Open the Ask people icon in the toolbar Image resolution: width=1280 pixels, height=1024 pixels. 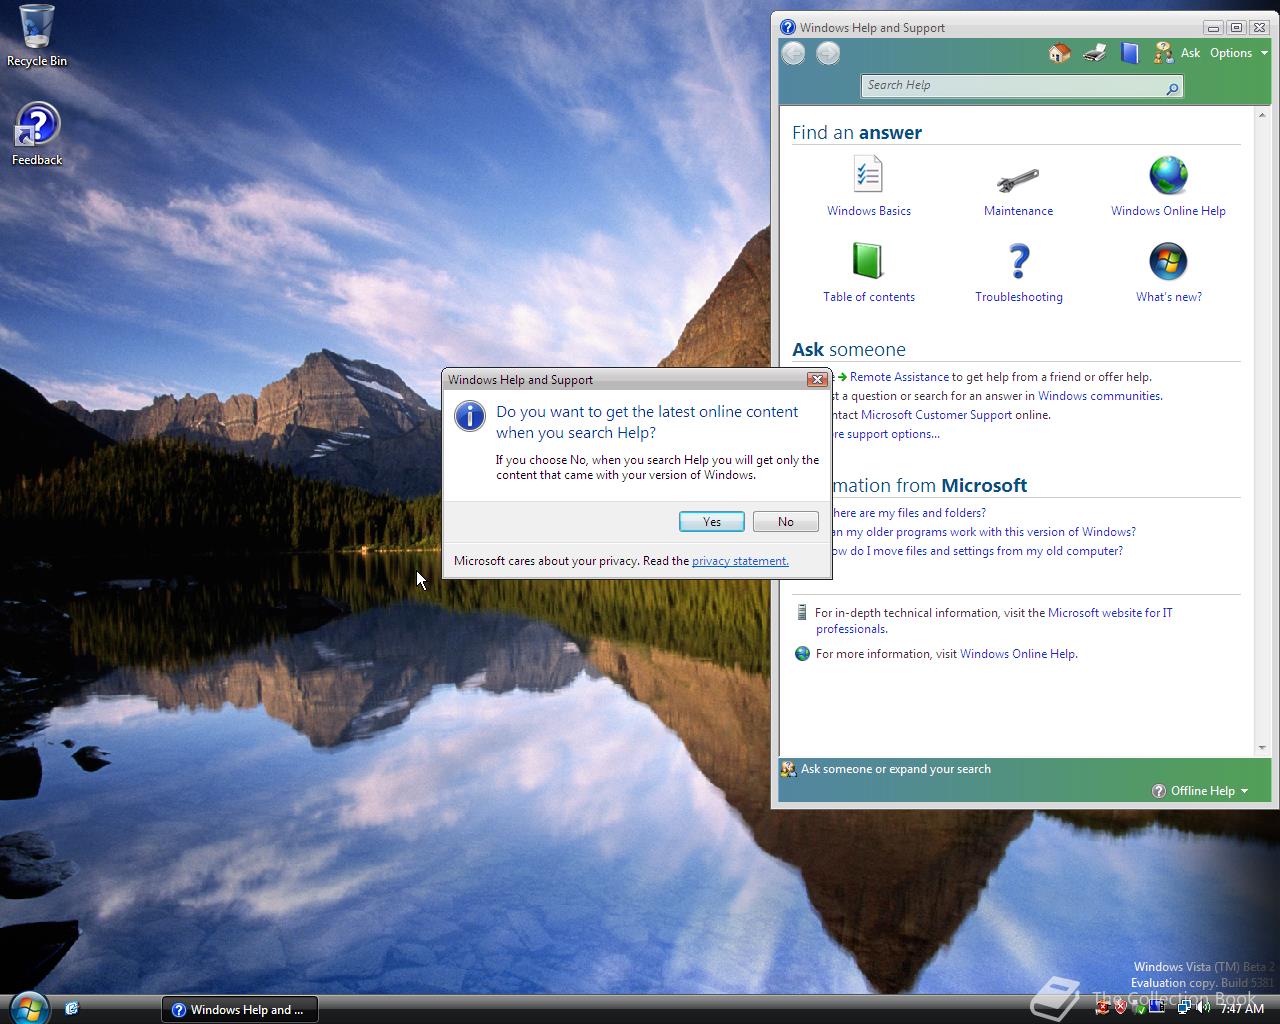tap(1162, 53)
